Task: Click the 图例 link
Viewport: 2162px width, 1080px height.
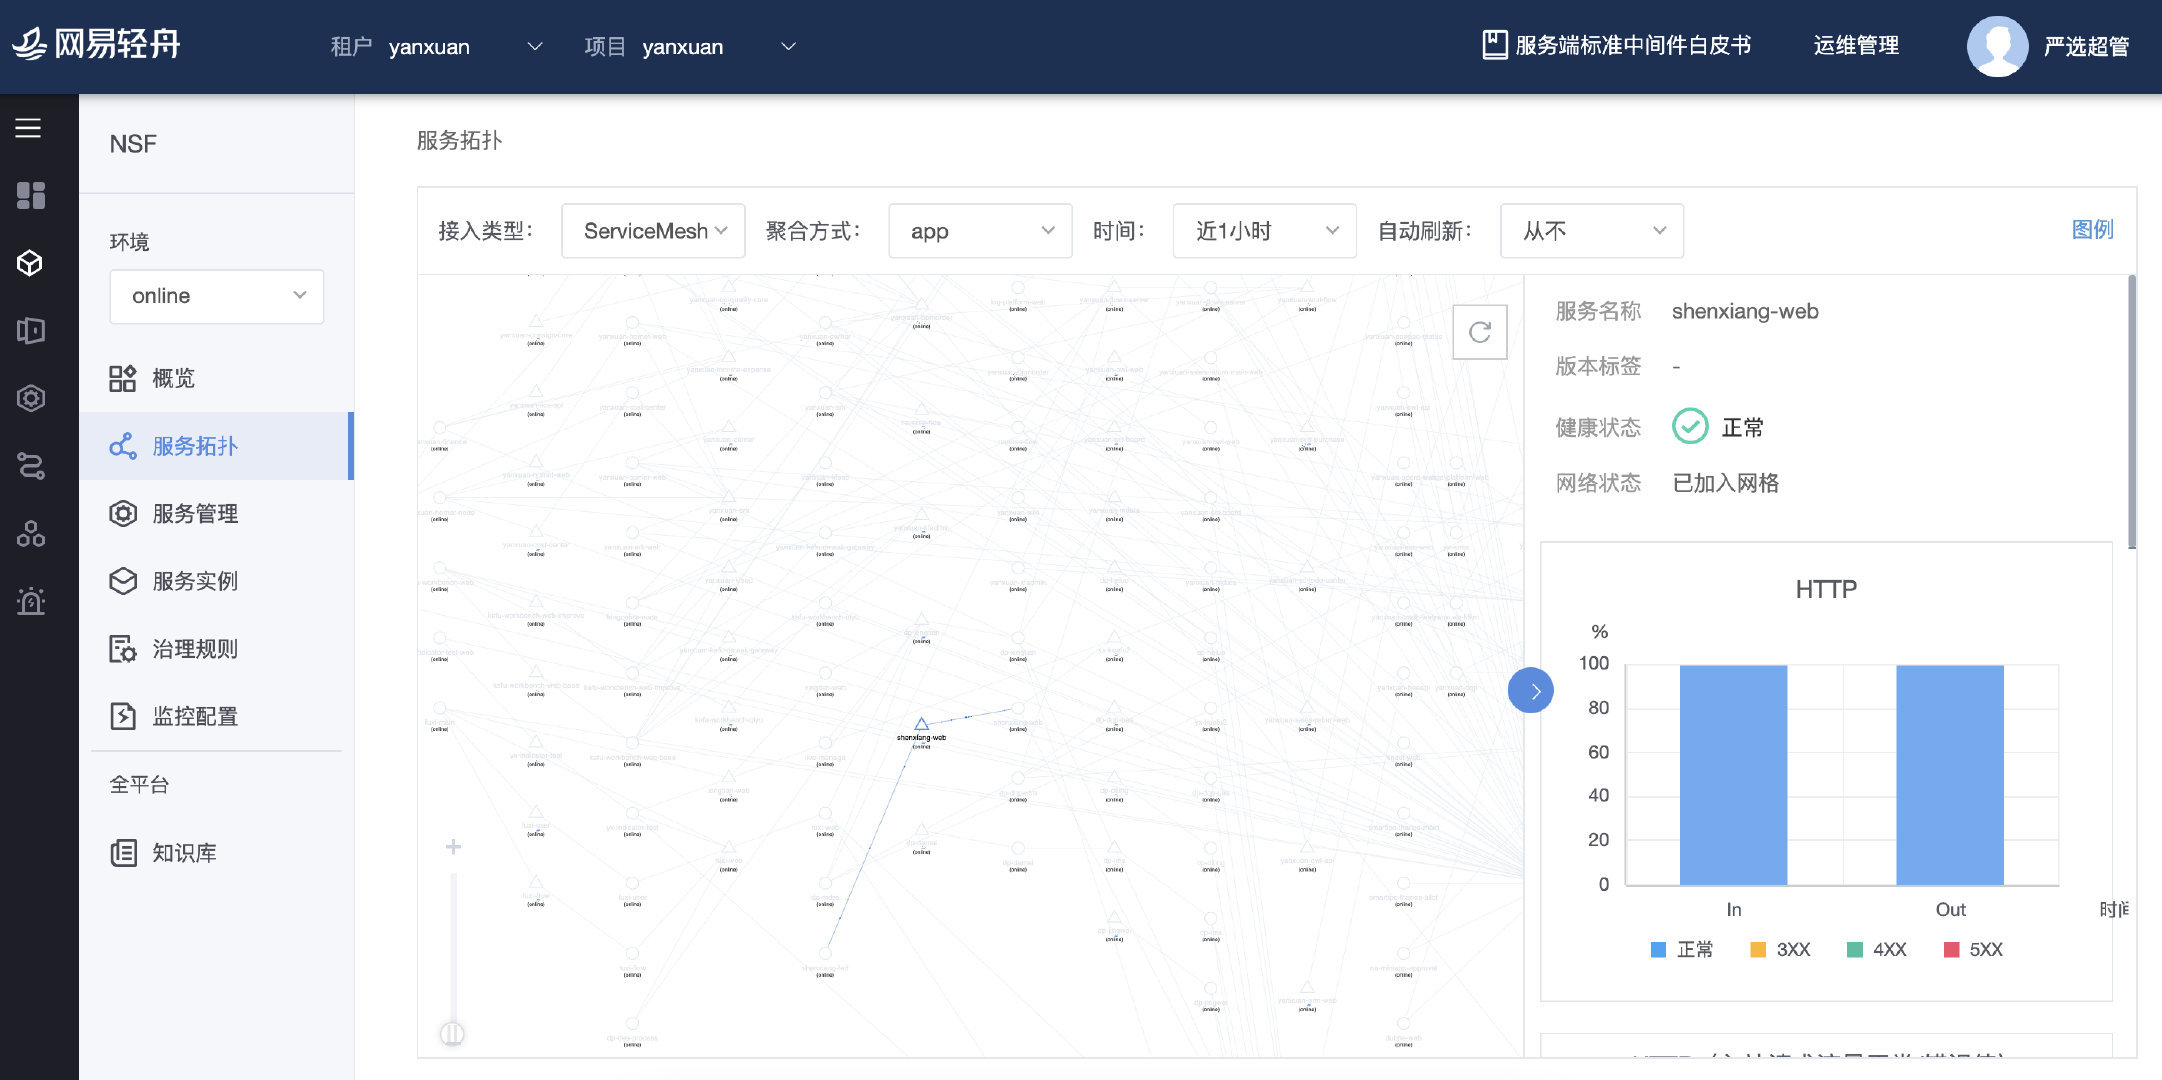Action: coord(2092,229)
